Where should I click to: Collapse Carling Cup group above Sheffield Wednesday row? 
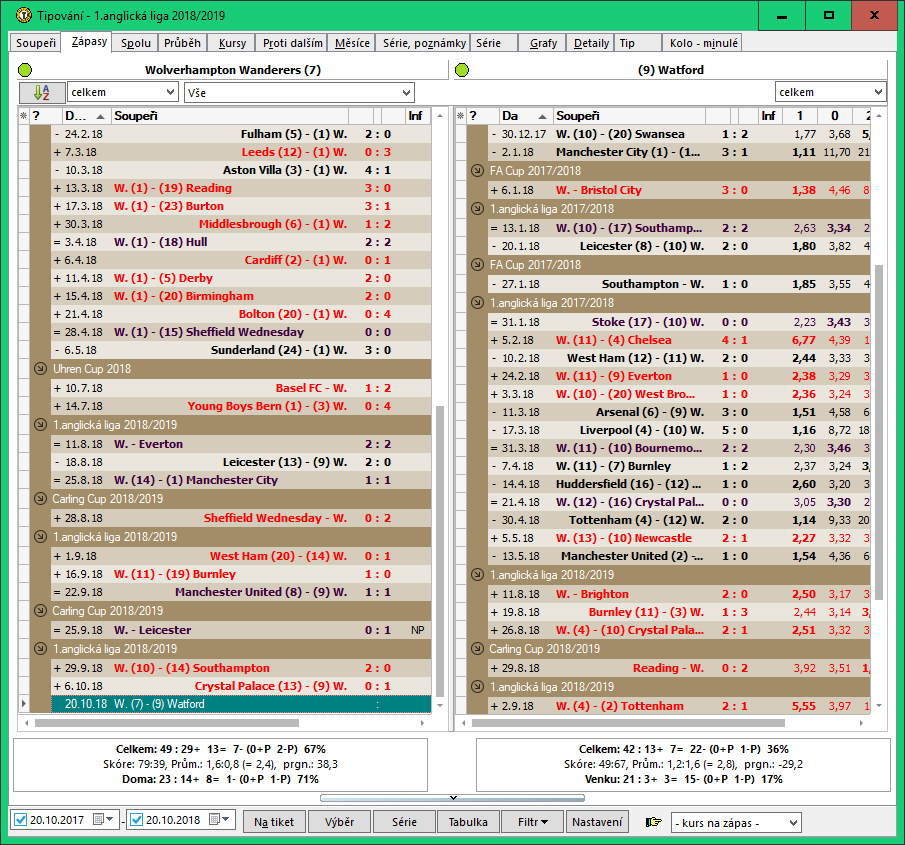pos(40,498)
